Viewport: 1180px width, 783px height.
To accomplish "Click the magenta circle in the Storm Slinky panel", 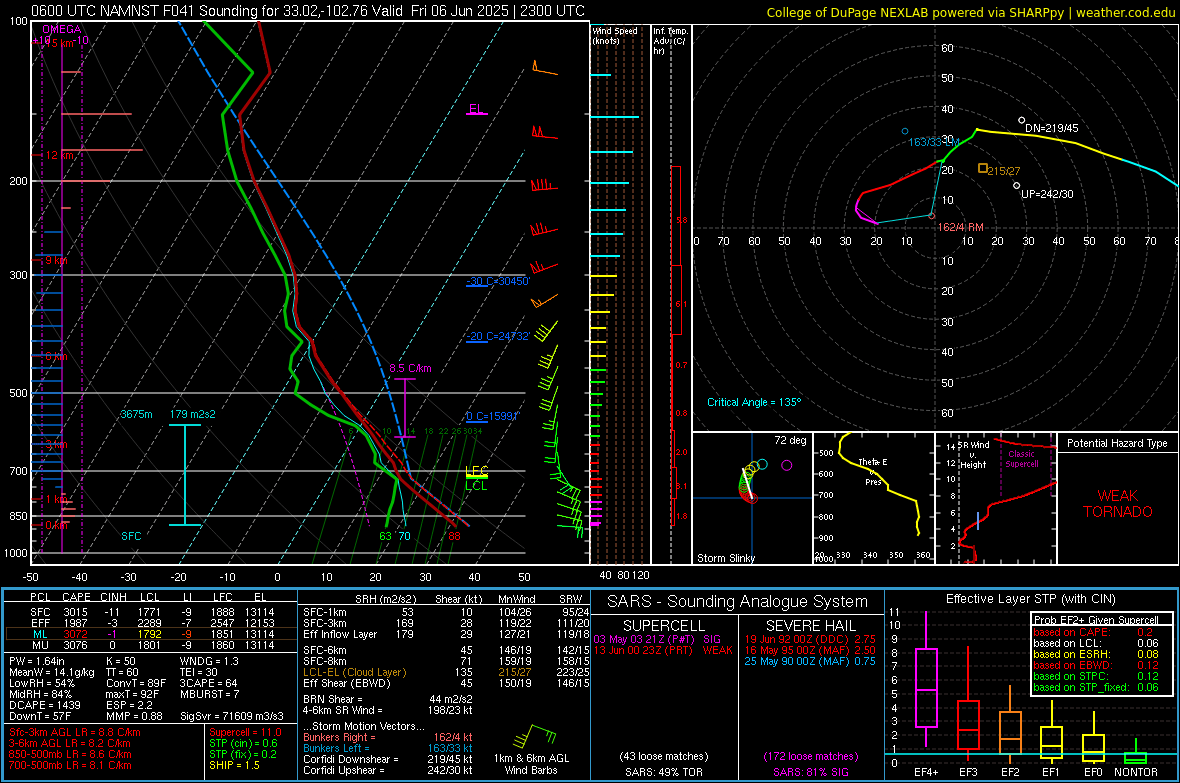I will click(x=786, y=465).
